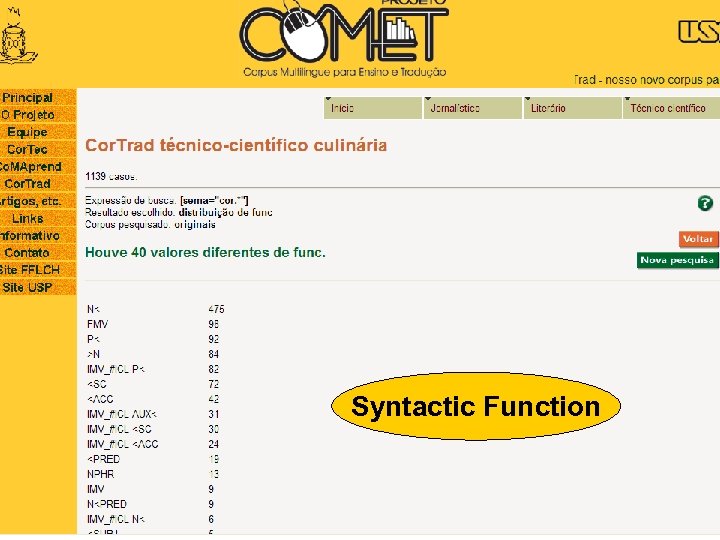Click the N<PRED function row label
720x540 pixels.
coord(107,504)
